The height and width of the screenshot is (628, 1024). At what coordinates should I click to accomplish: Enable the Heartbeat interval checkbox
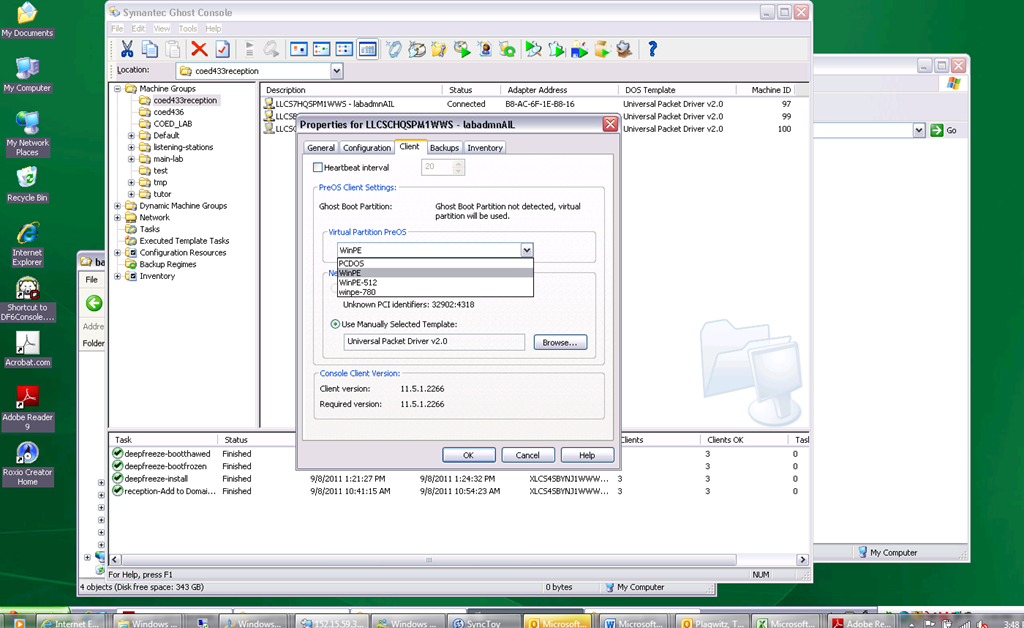[x=318, y=168]
